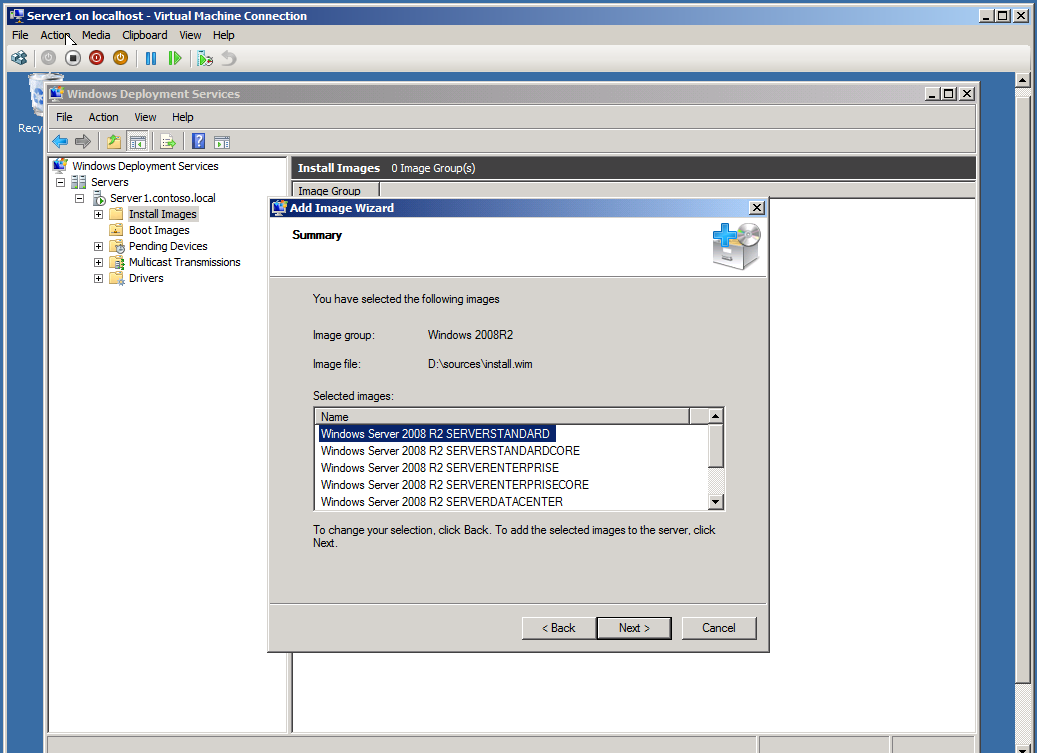Screen dimensions: 1037x753
Task: Open the Media menu
Action: click(x=96, y=35)
